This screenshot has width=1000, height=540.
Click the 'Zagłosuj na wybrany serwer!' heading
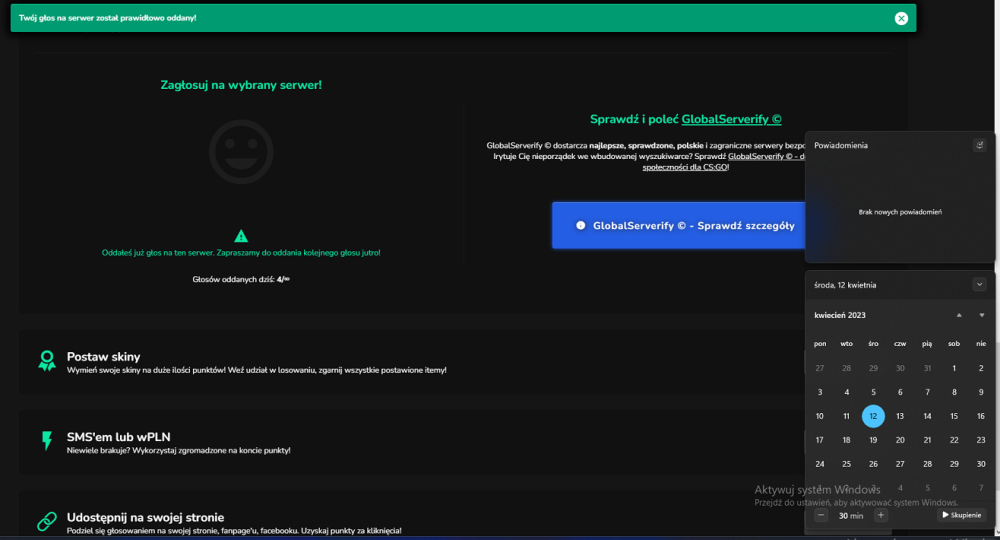point(241,85)
